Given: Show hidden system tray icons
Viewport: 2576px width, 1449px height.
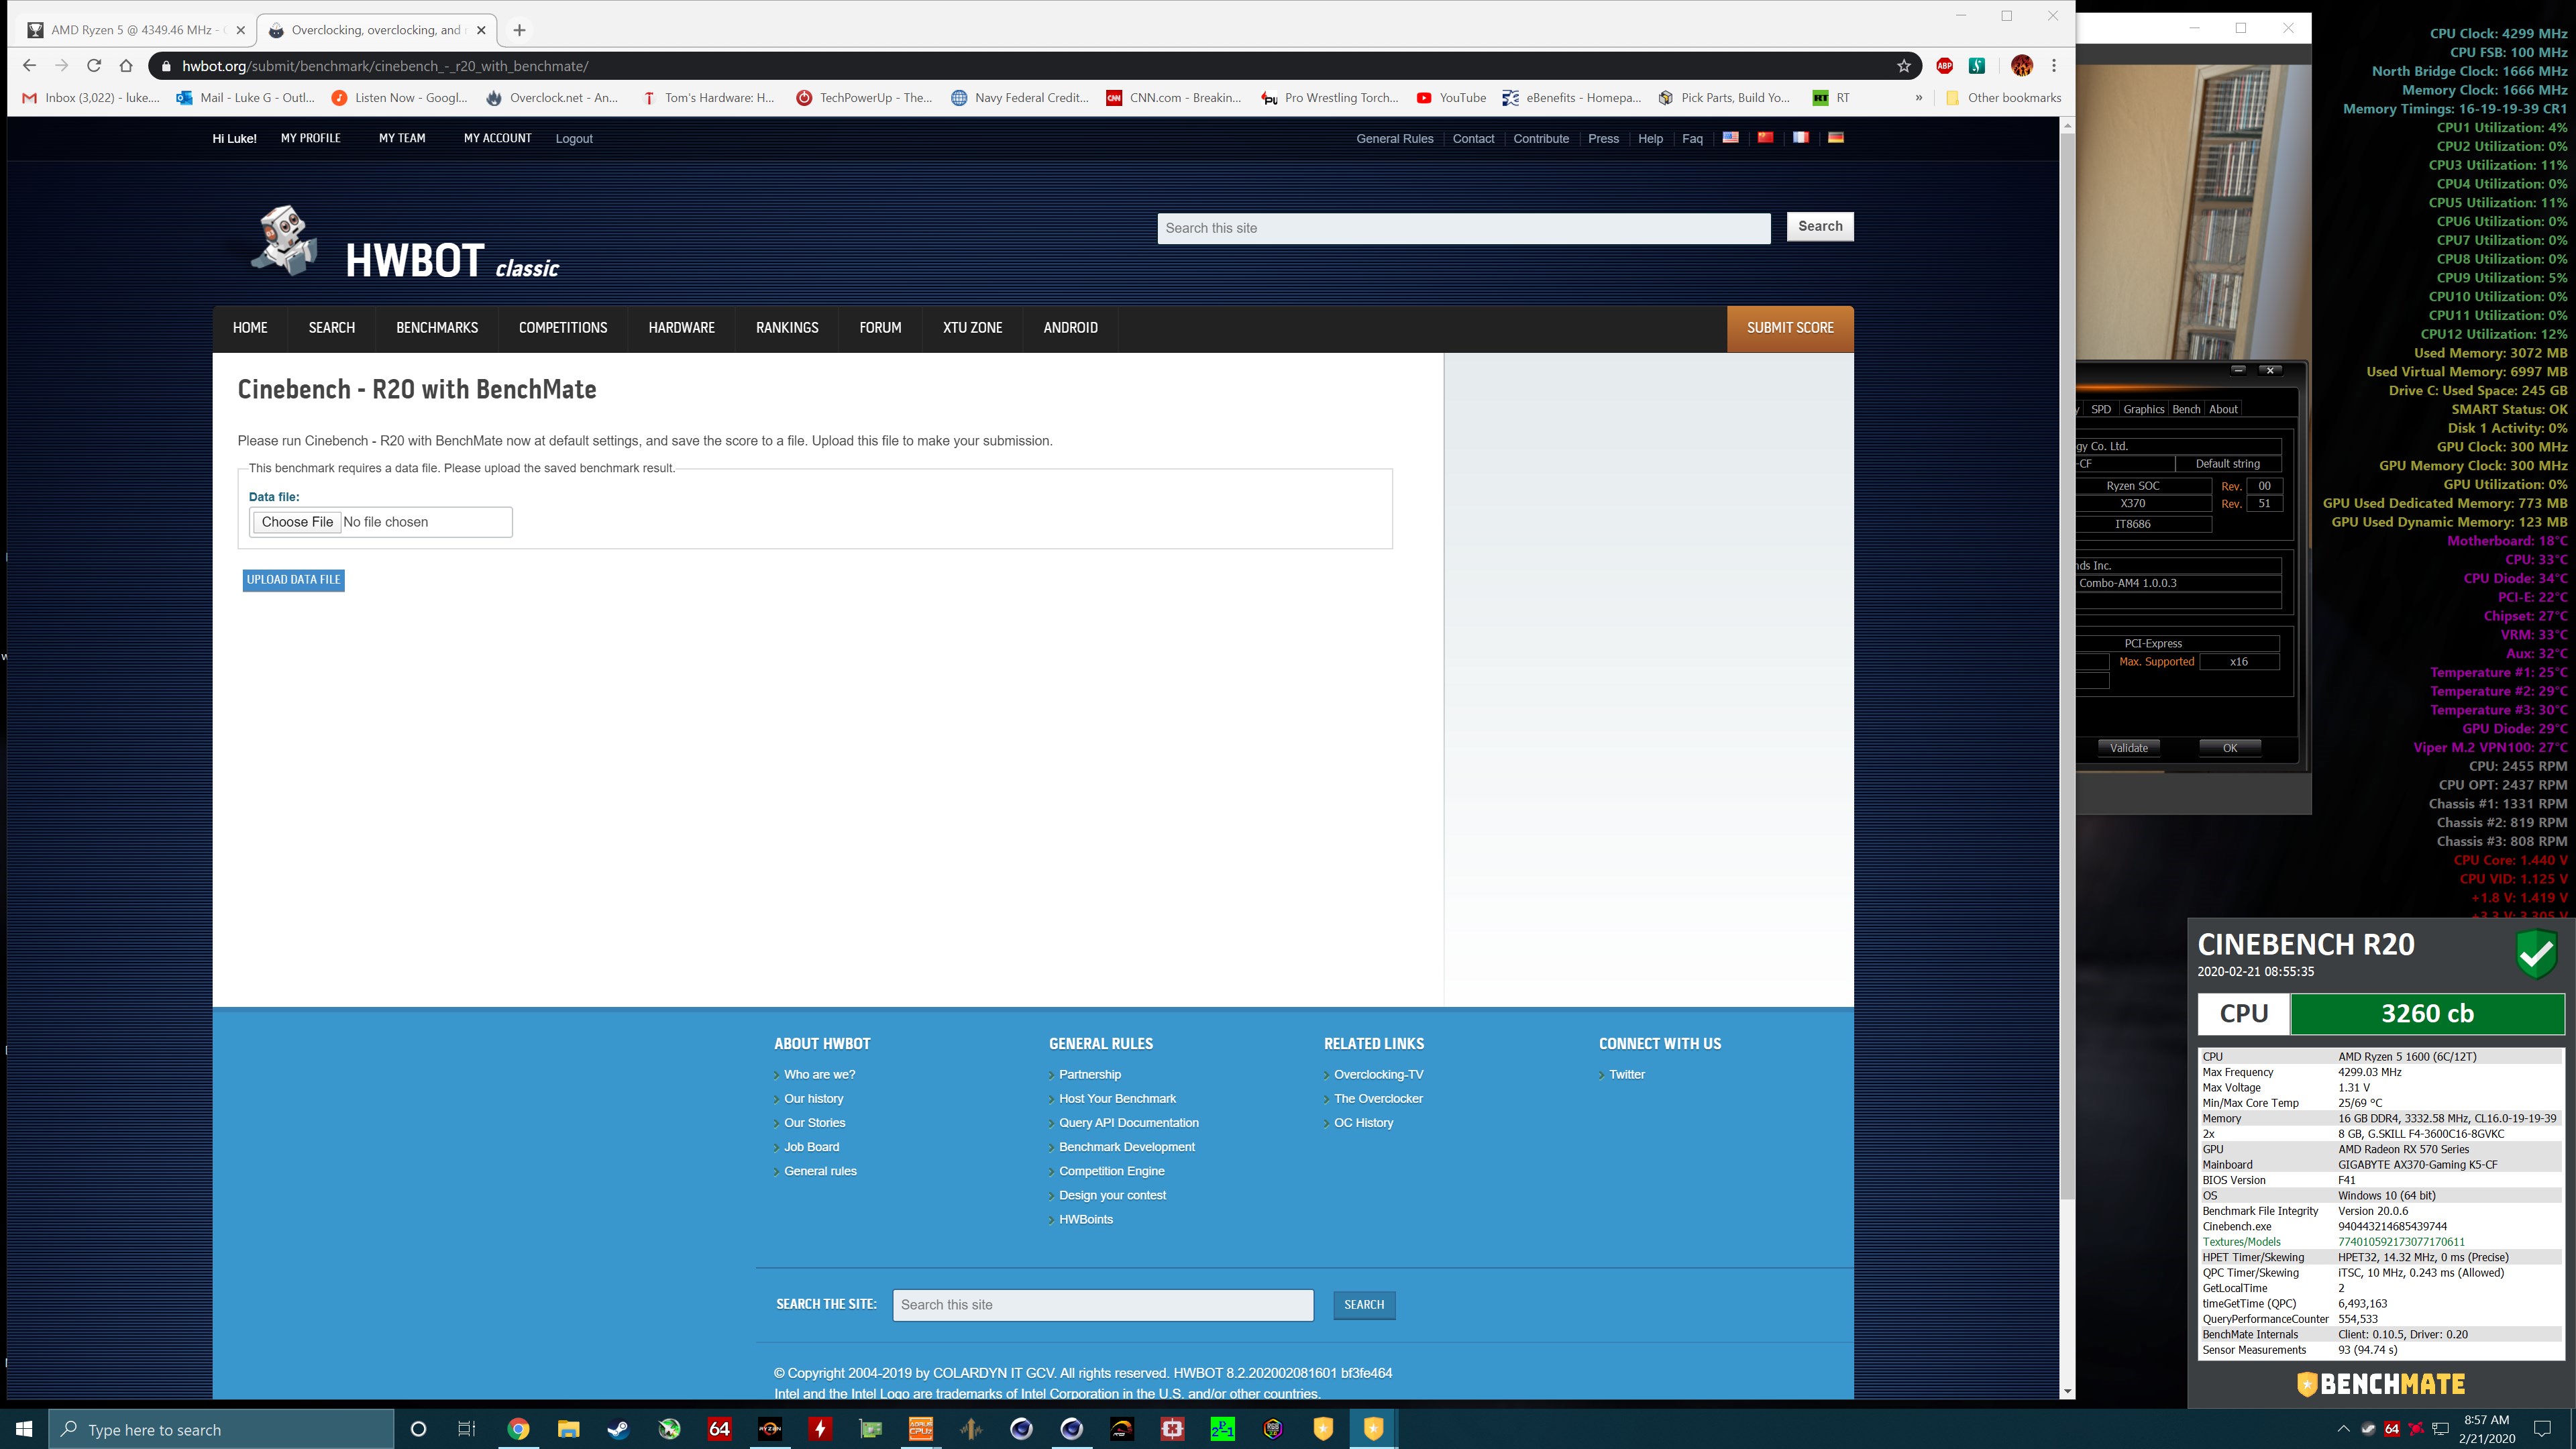Looking at the screenshot, I should (x=2343, y=1428).
